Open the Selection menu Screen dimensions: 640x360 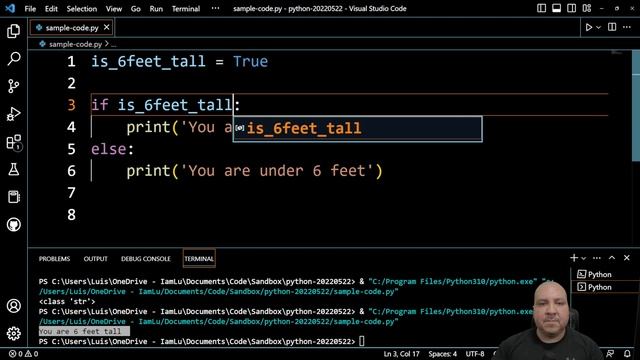[x=82, y=9]
